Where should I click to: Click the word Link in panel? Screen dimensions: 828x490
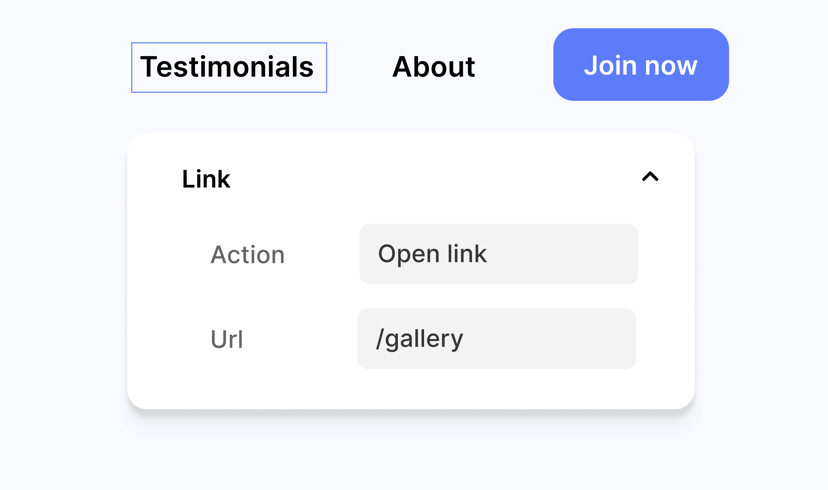tap(206, 179)
